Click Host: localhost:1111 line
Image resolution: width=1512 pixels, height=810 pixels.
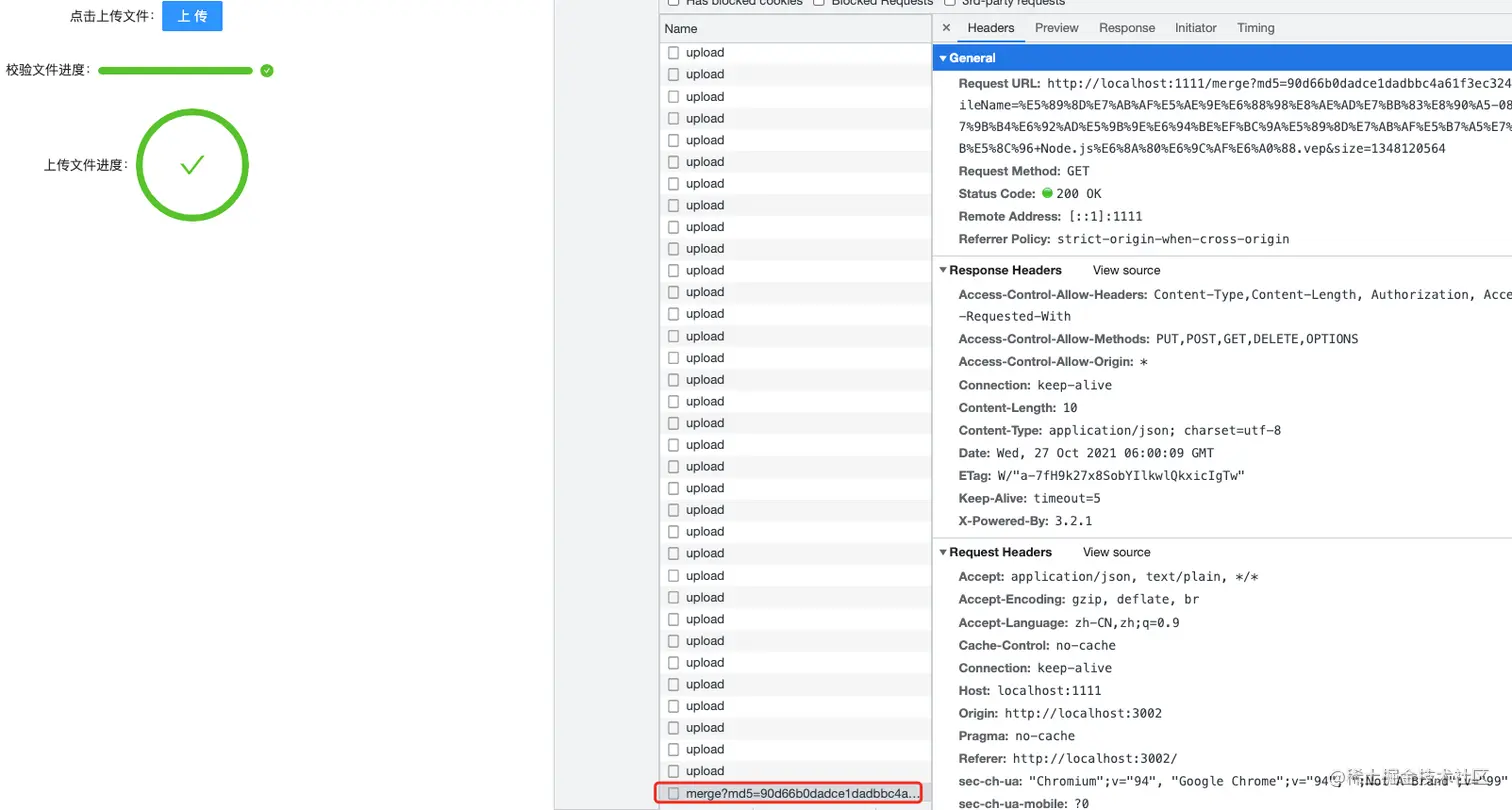pyautogui.click(x=1029, y=691)
